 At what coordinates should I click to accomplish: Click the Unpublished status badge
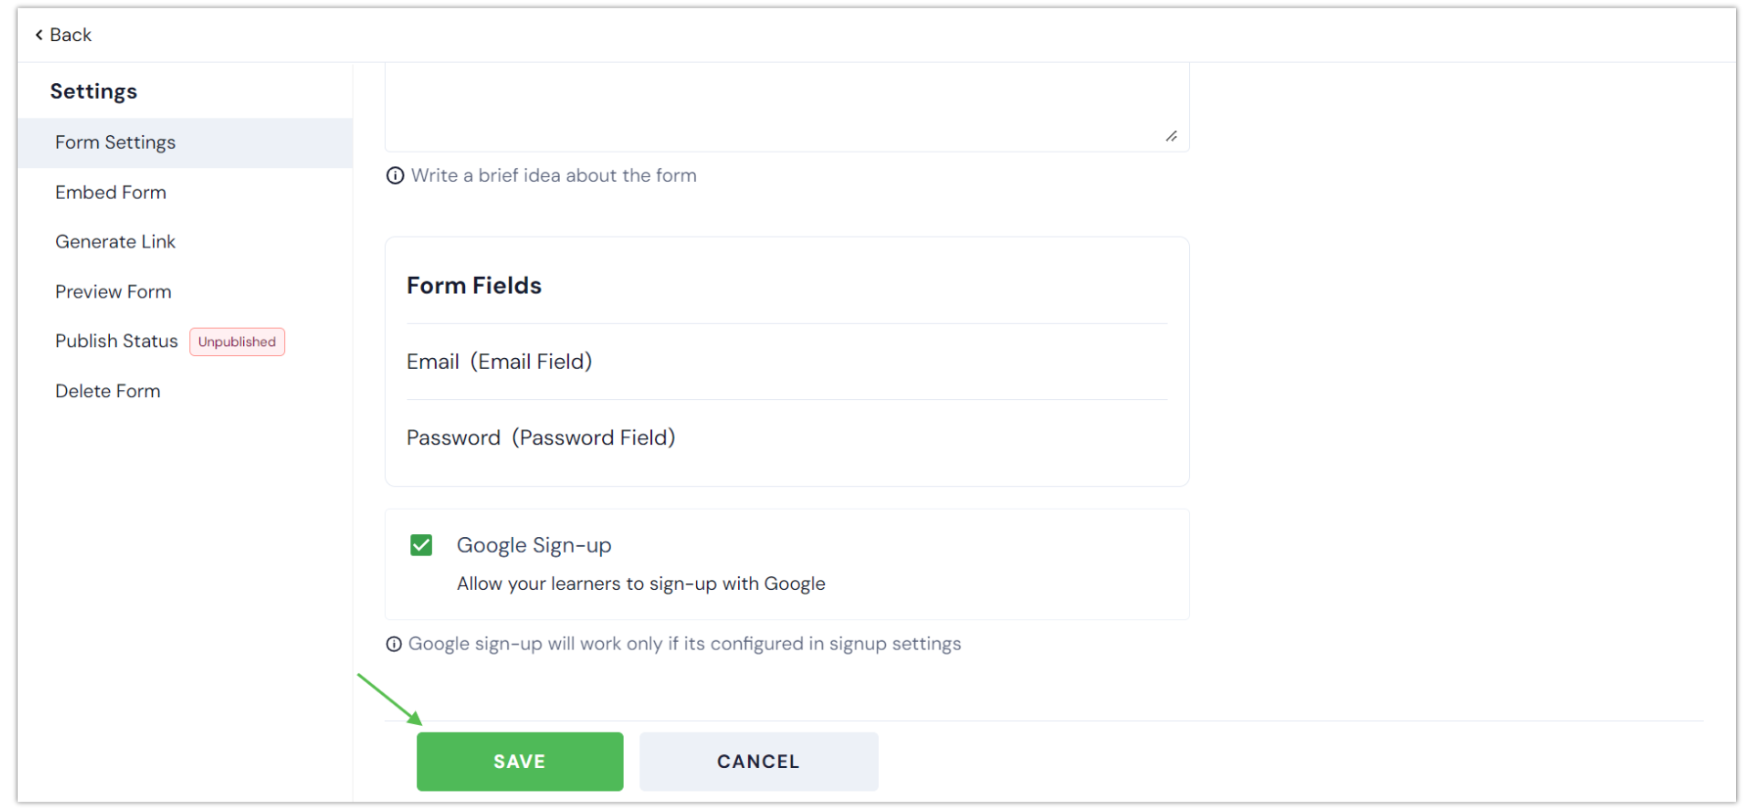[x=237, y=341]
